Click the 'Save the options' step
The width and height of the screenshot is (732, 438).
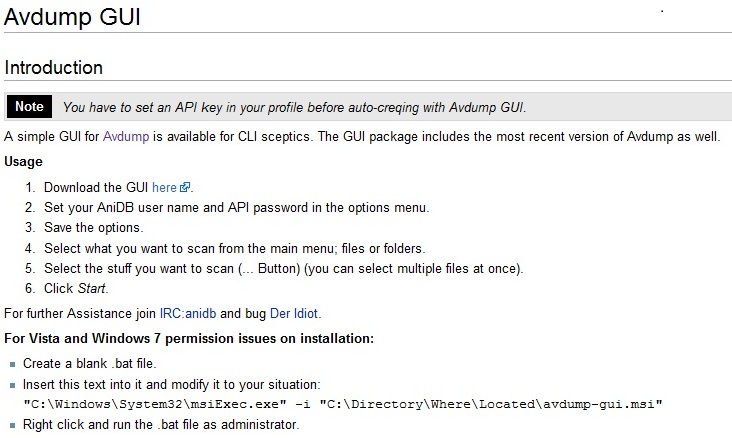click(x=93, y=228)
